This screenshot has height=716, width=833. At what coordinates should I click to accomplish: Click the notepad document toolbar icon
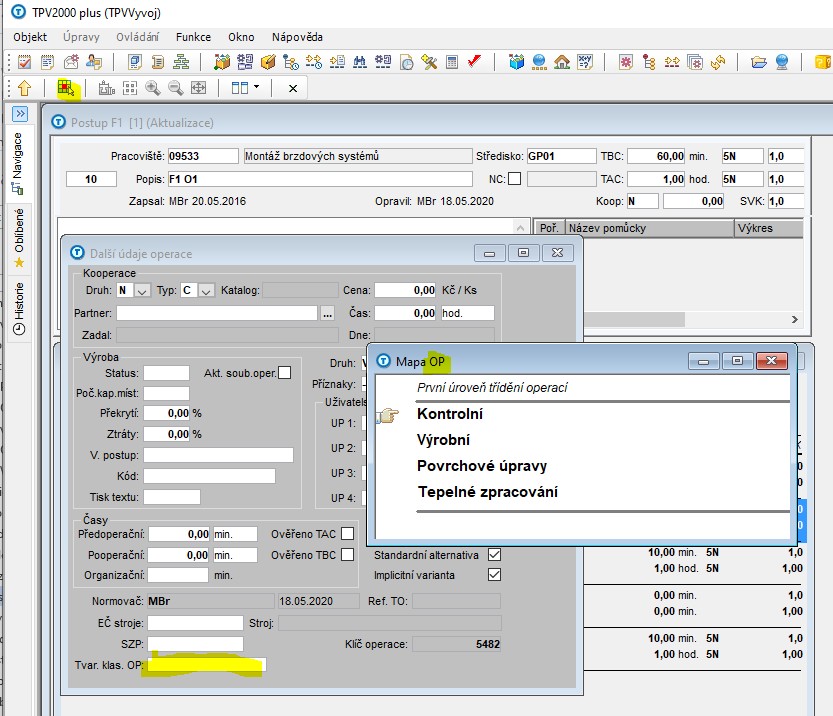pyautogui.click(x=47, y=62)
